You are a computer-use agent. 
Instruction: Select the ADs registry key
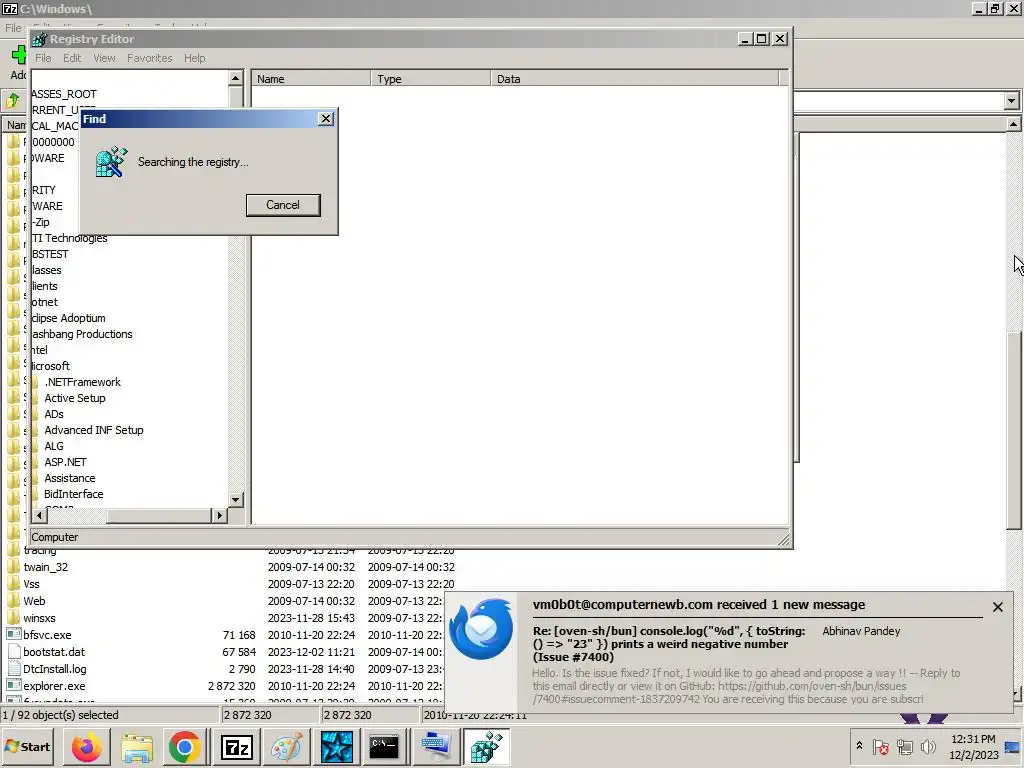tap(54, 414)
